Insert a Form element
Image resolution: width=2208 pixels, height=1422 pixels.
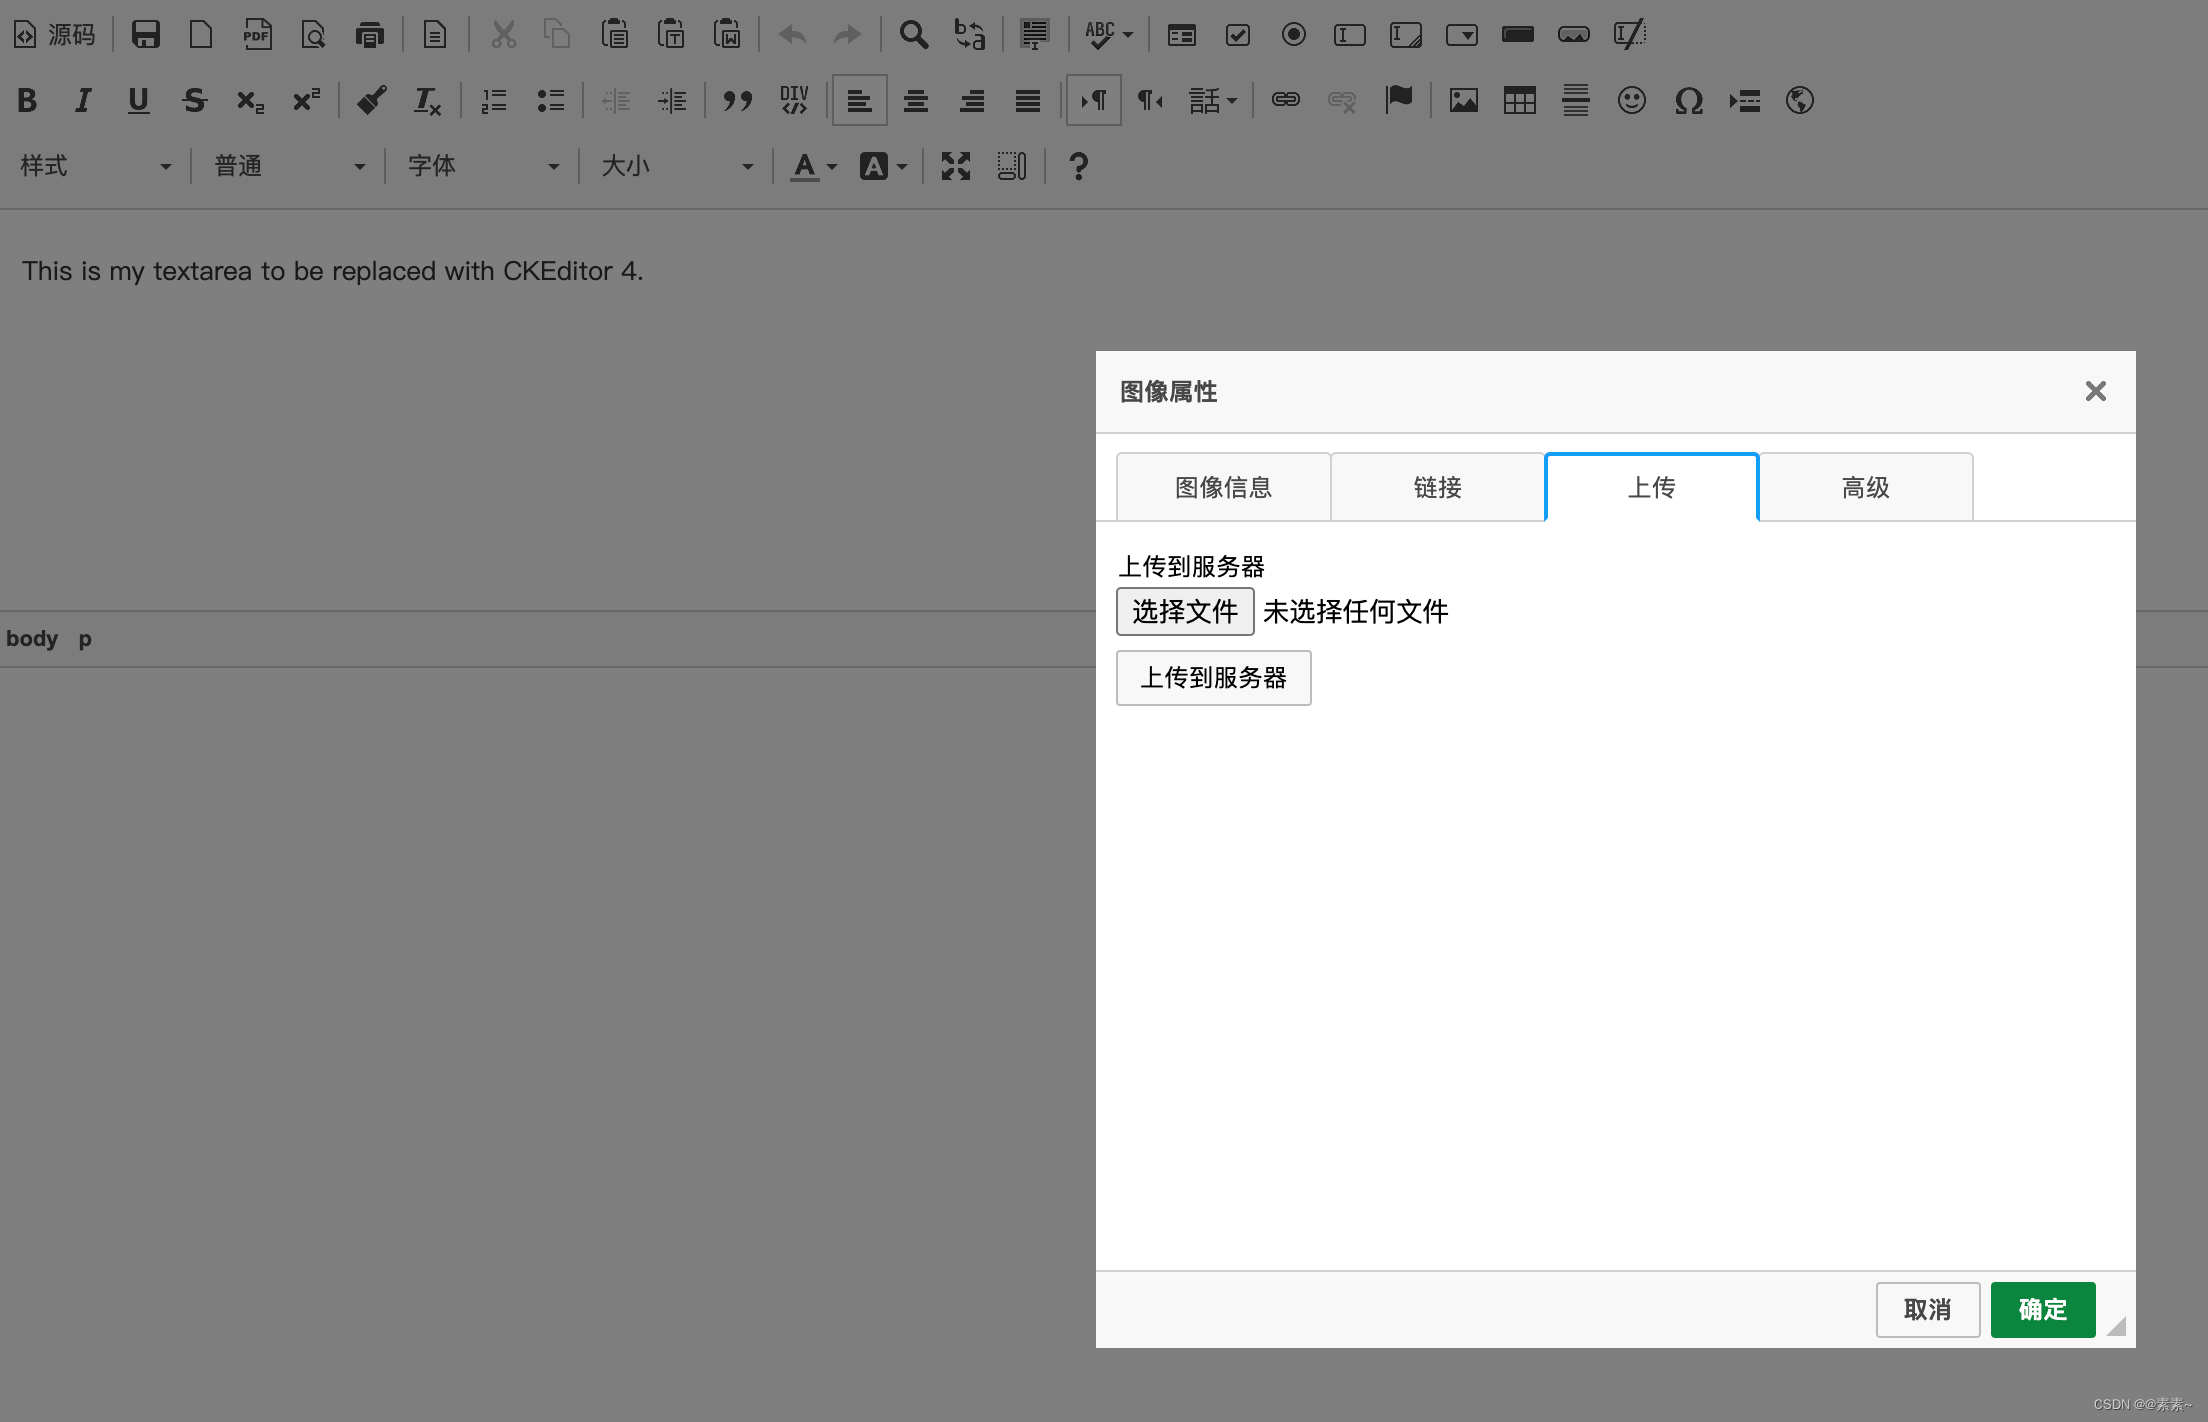[1182, 35]
